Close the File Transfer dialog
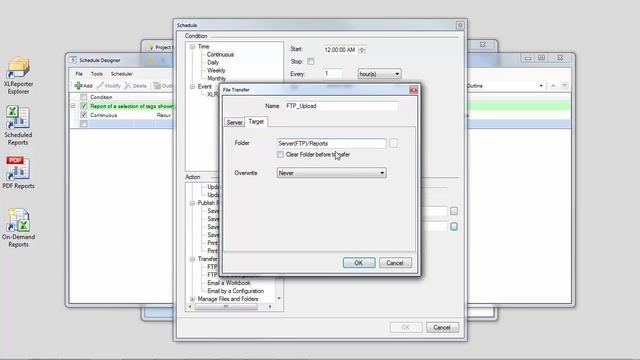Screen dimensions: 640x360 point(413,90)
